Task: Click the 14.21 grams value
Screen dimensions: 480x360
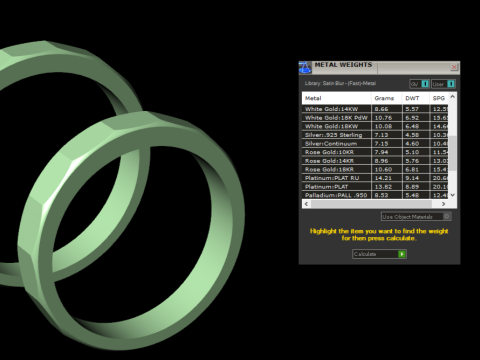Action: click(383, 178)
